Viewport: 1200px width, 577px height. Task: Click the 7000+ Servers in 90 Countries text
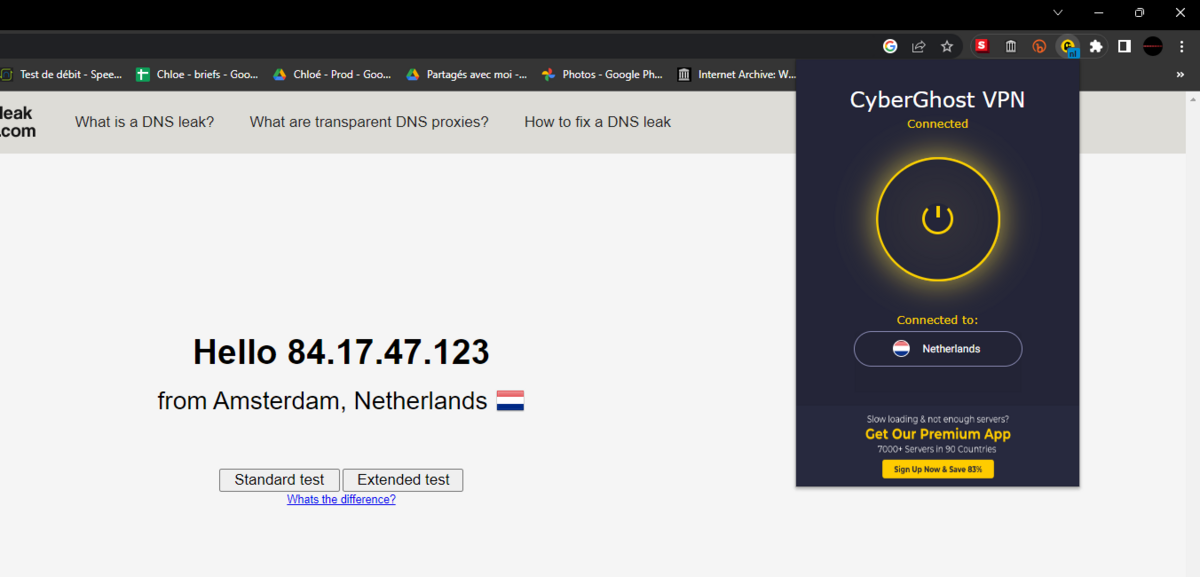(938, 449)
